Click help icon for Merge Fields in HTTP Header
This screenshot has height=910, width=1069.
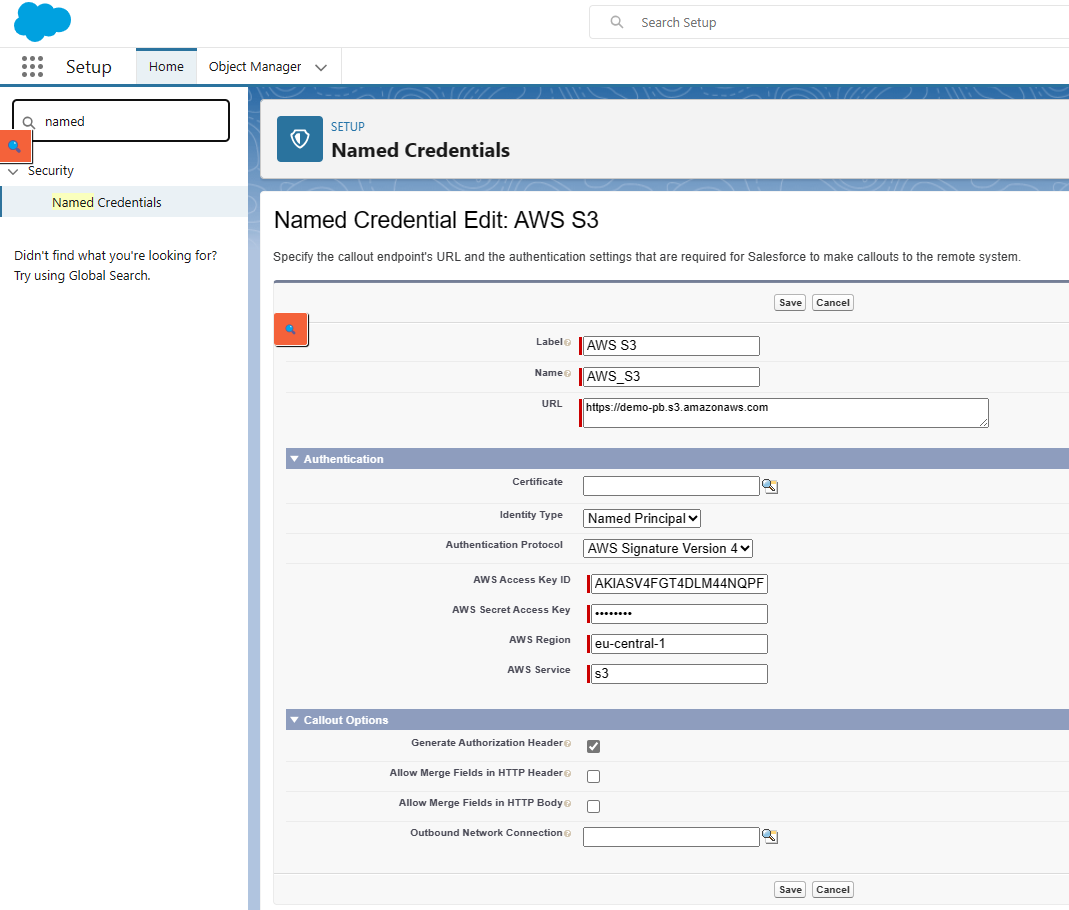[567, 774]
